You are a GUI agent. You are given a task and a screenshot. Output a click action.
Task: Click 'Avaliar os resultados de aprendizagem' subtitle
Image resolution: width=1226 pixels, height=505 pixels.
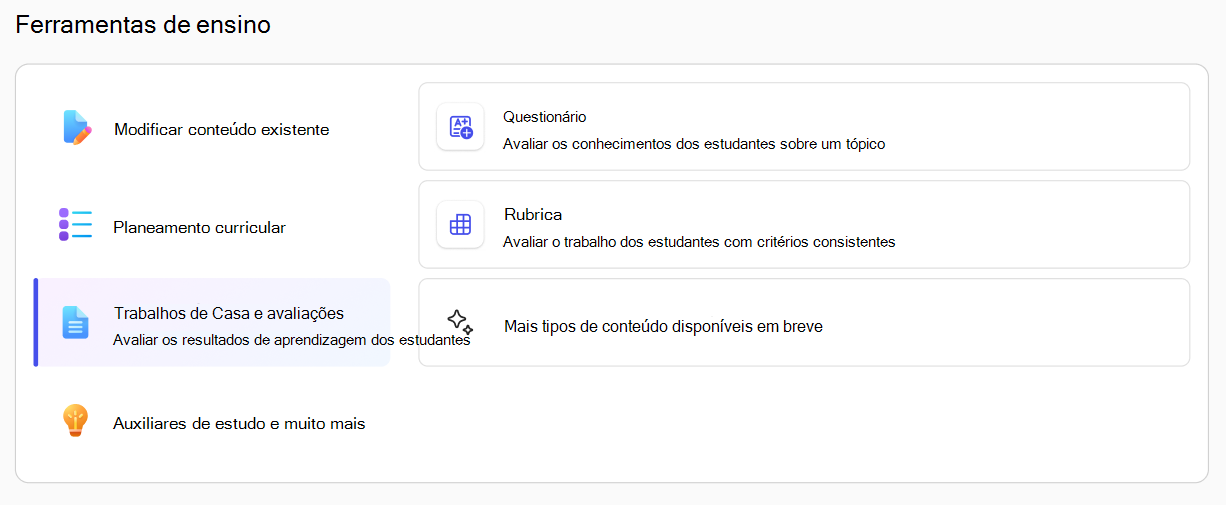coord(291,339)
